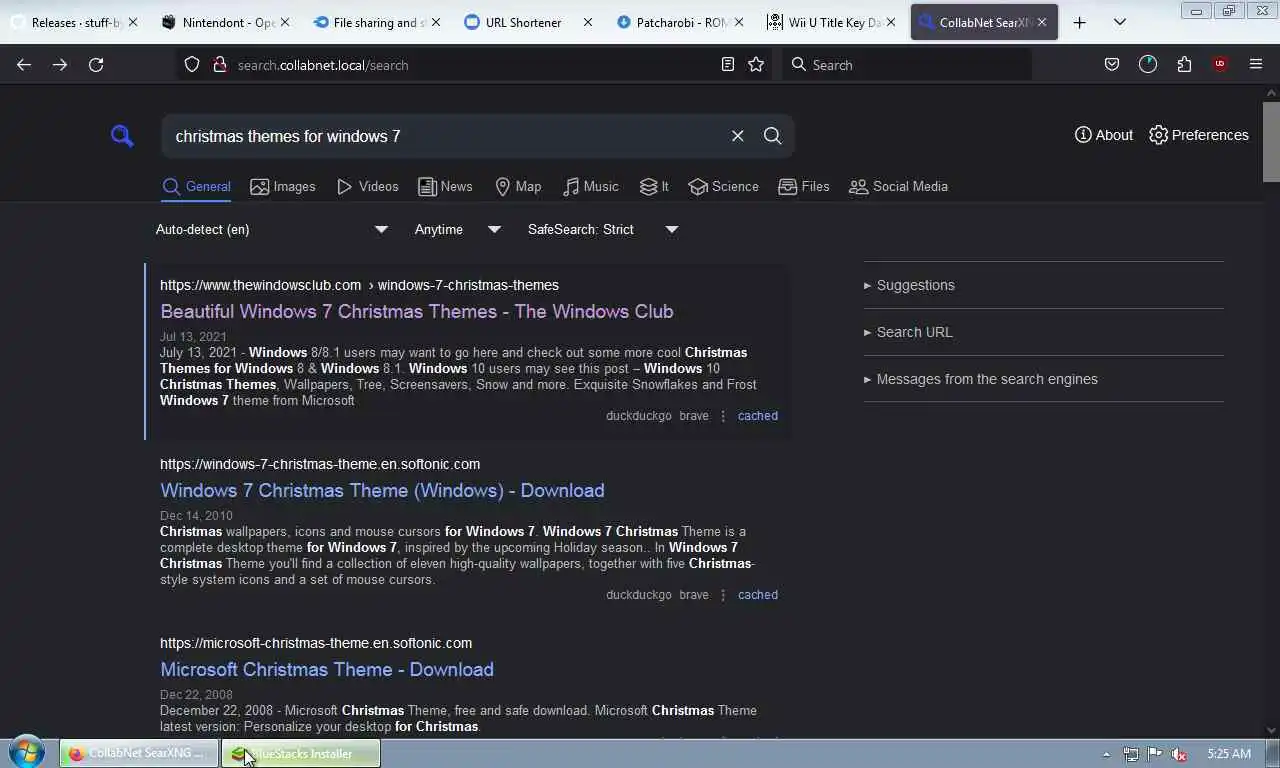
Task: Click the volume muted tray icon
Action: tap(1179, 754)
